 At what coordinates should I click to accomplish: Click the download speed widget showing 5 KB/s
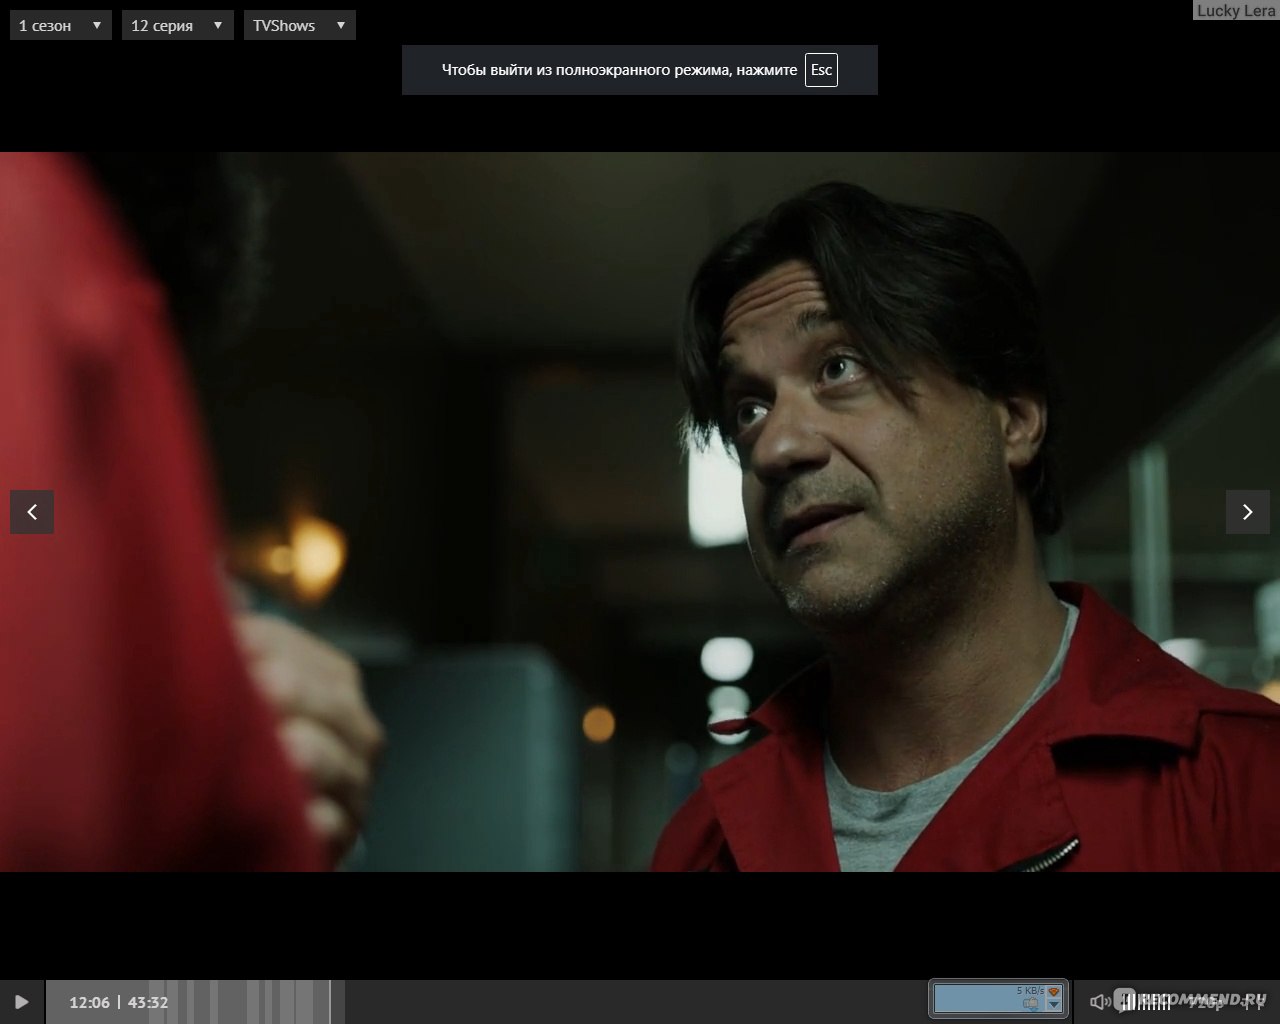click(999, 998)
